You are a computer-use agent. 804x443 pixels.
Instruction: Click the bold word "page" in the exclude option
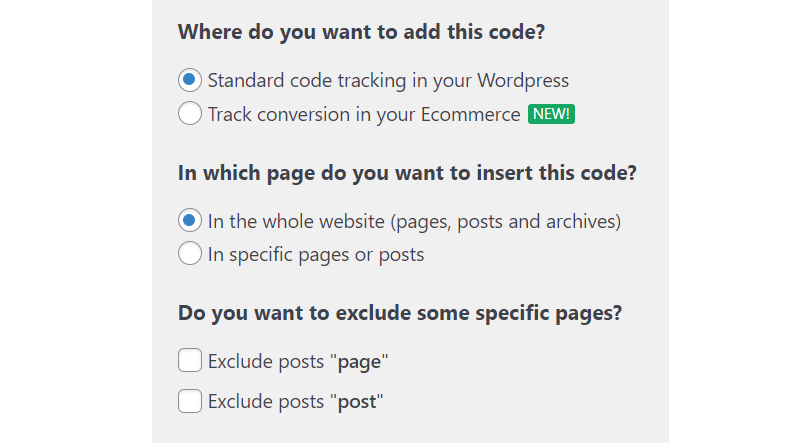tap(360, 362)
